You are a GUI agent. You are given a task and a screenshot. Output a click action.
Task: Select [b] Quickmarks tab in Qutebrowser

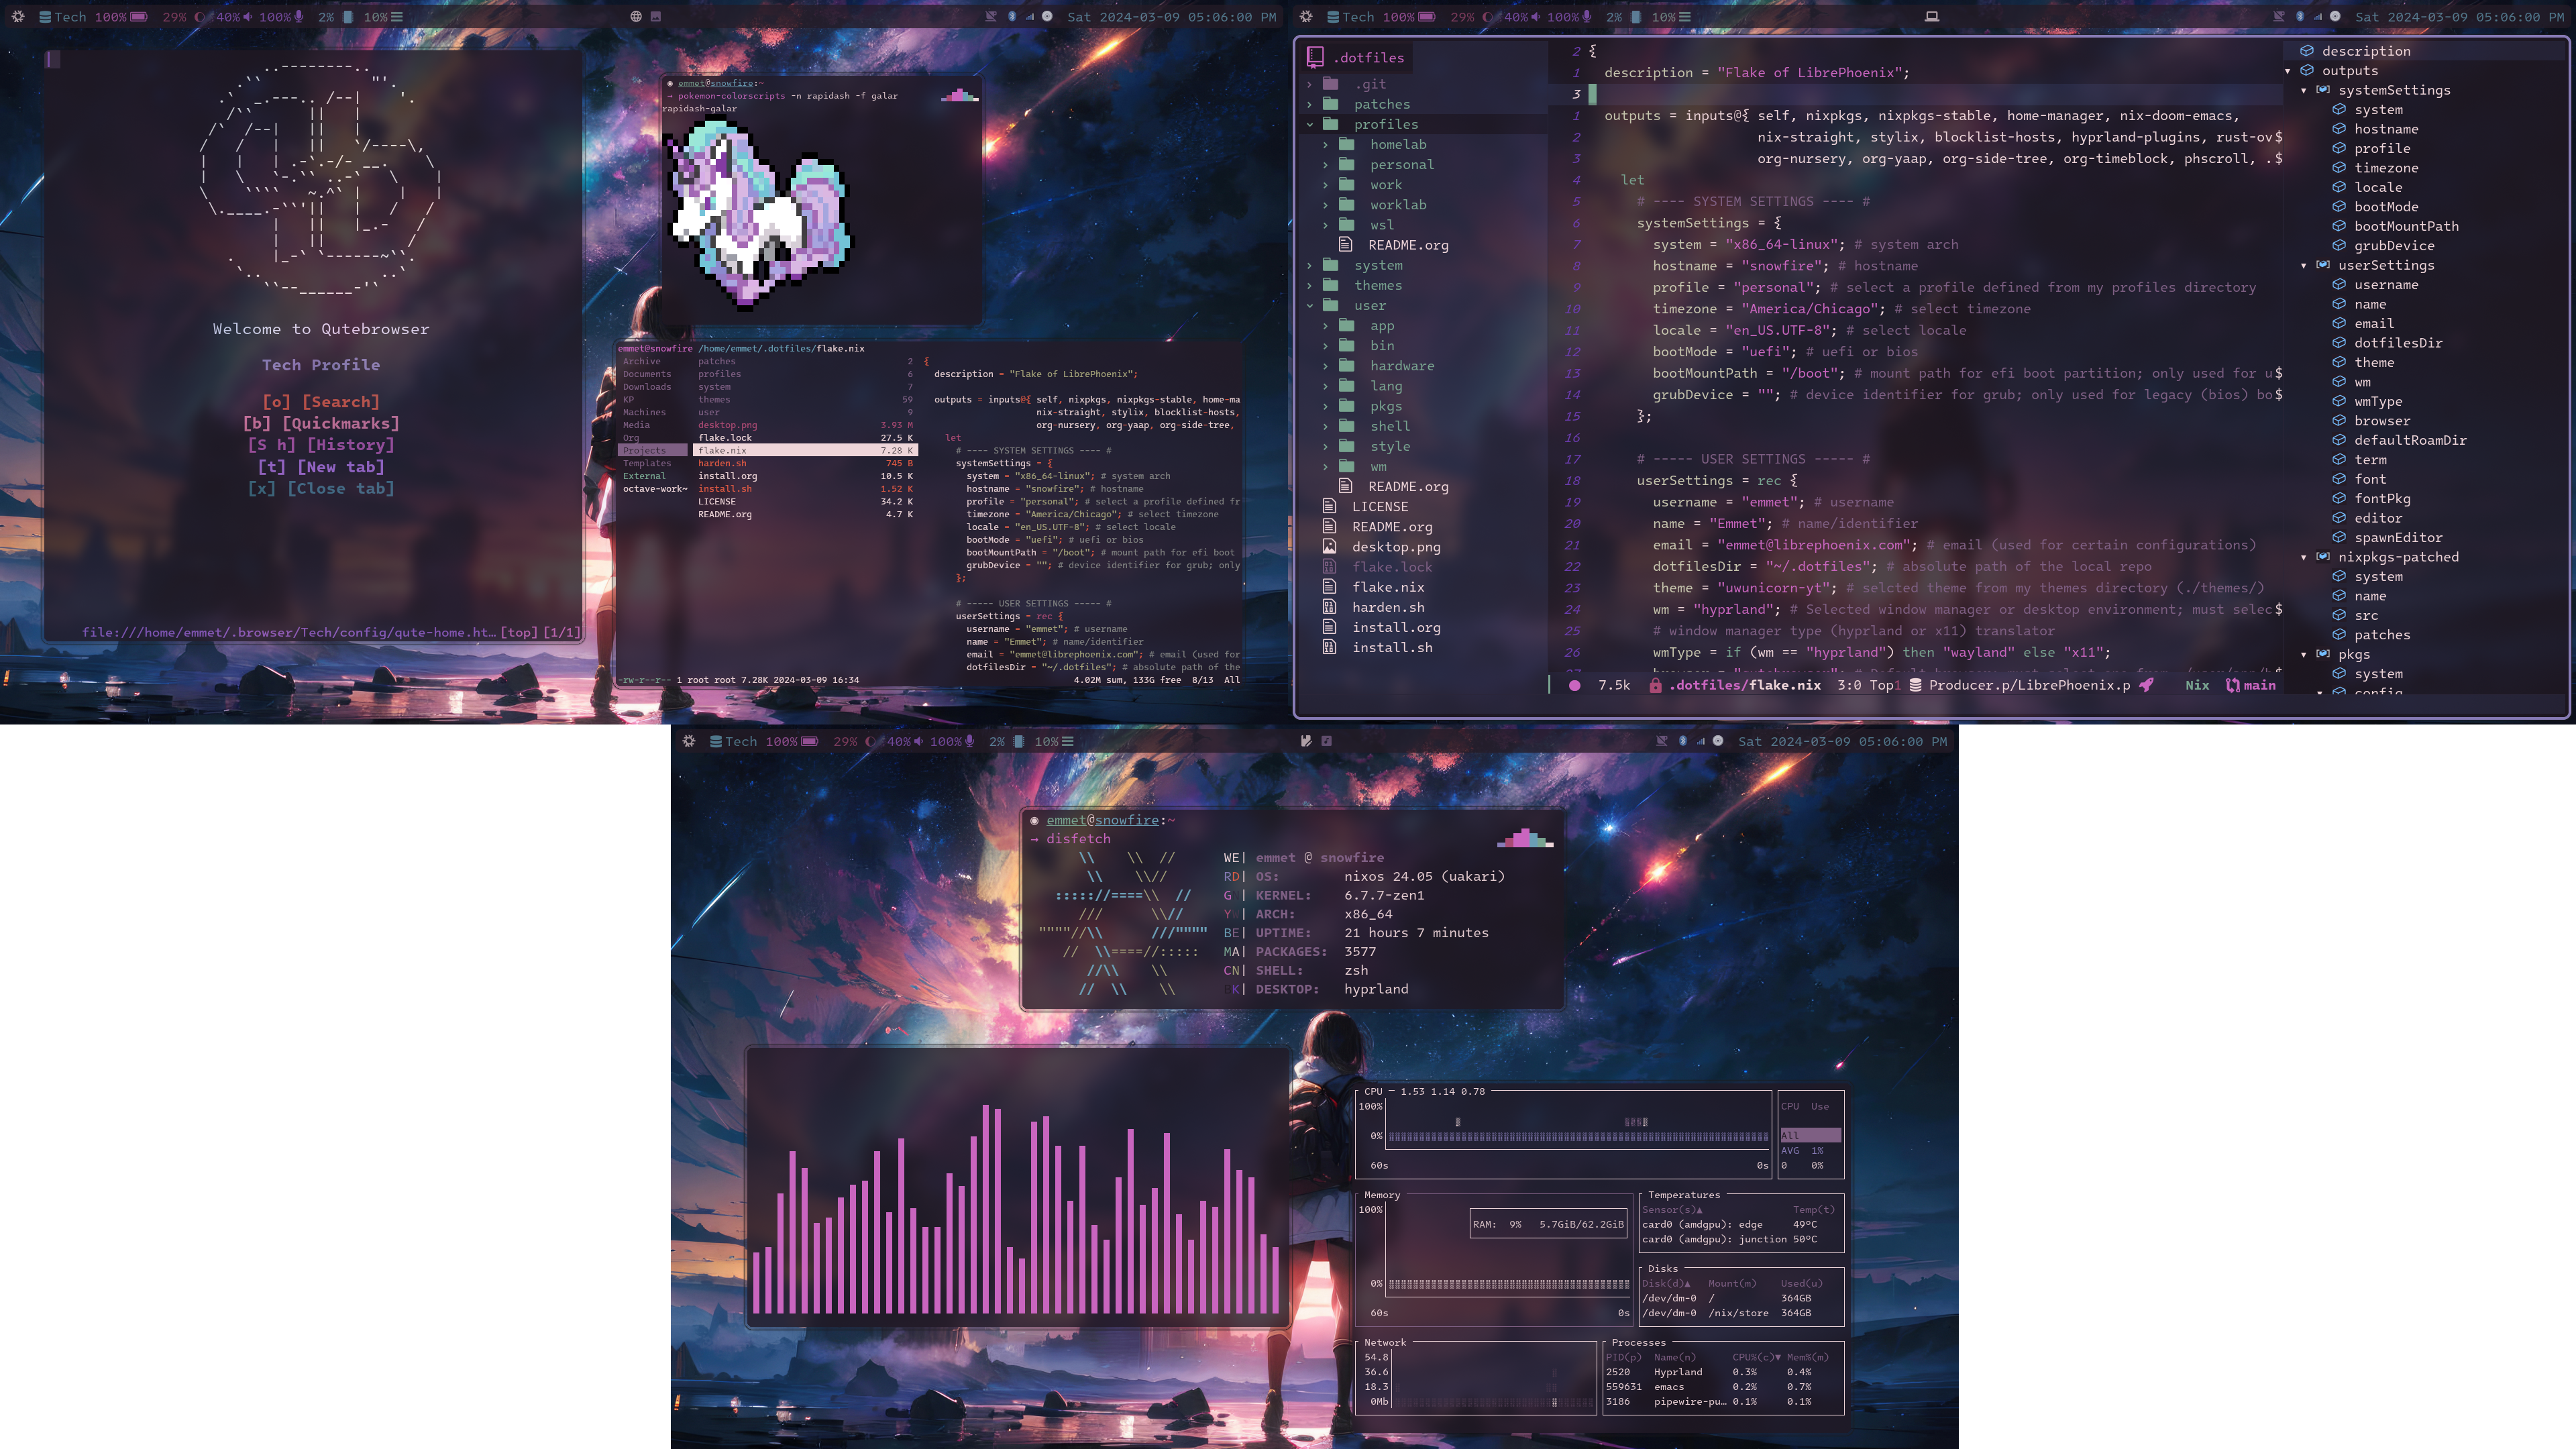[319, 421]
